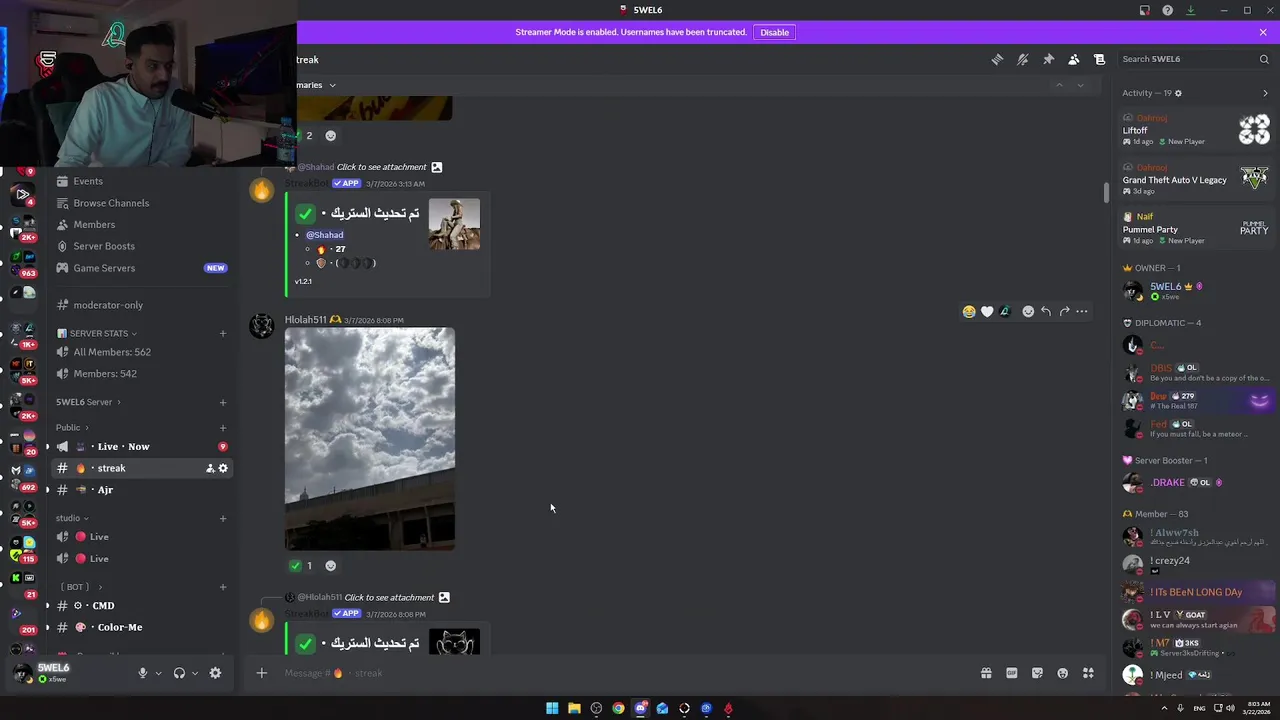Edit streak channel settings gear
This screenshot has height=720, width=1280.
(223, 468)
